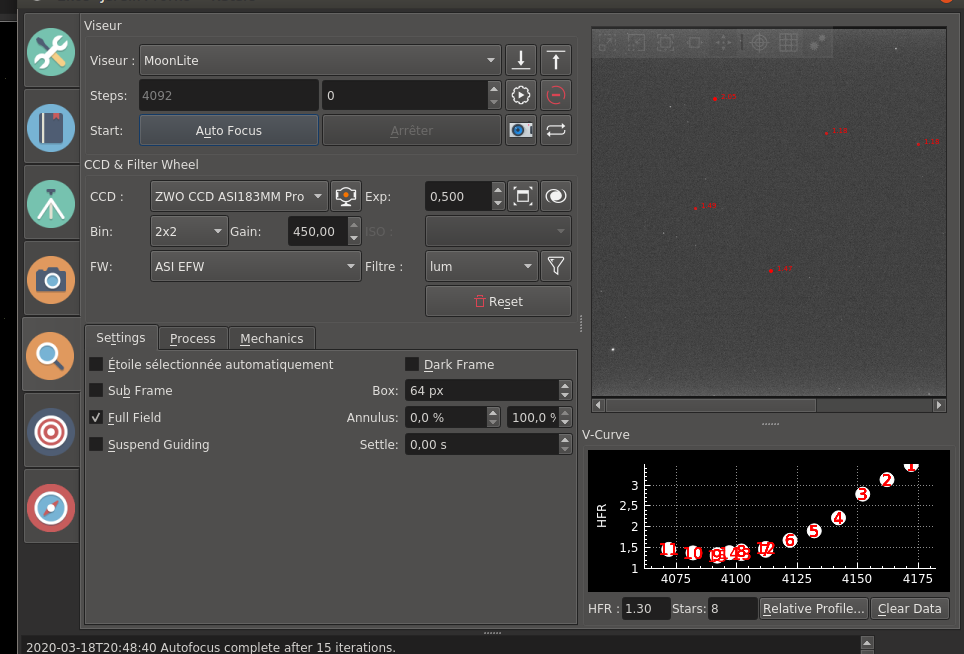Enable Étoile sélectionnée automatiquement checkbox
964x654 pixels.
point(96,364)
